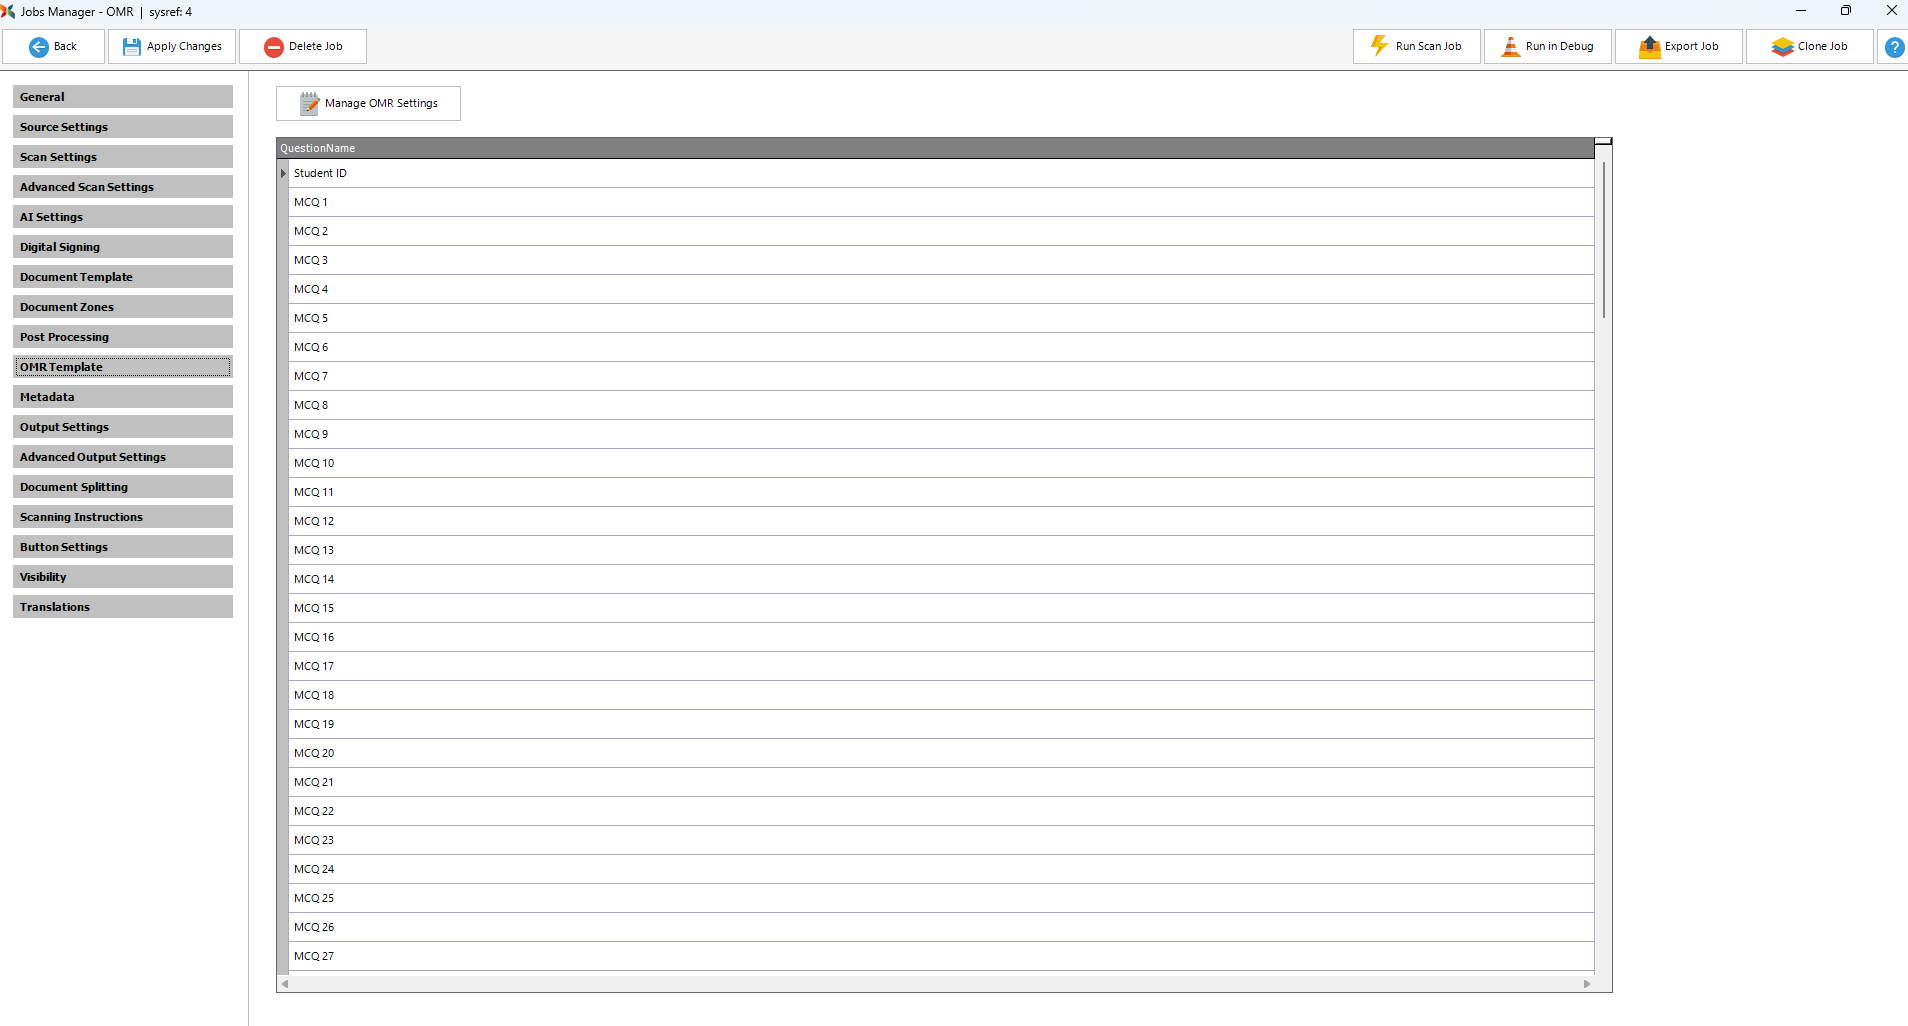The width and height of the screenshot is (1908, 1026).
Task: Go to Document Zones section
Action: click(x=123, y=307)
